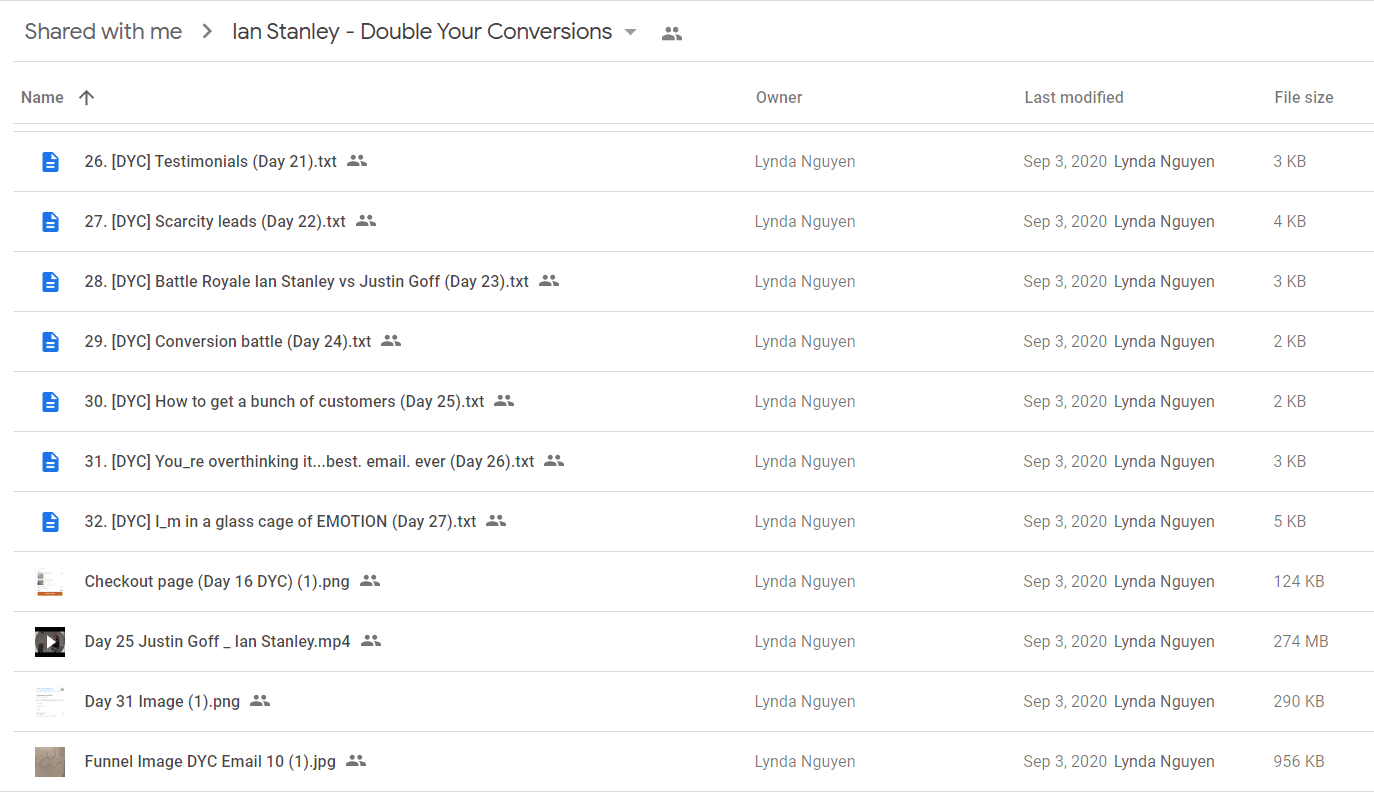Open Checkout page (Day 16 DYC) thumbnail
1374x792 pixels.
pos(50,581)
